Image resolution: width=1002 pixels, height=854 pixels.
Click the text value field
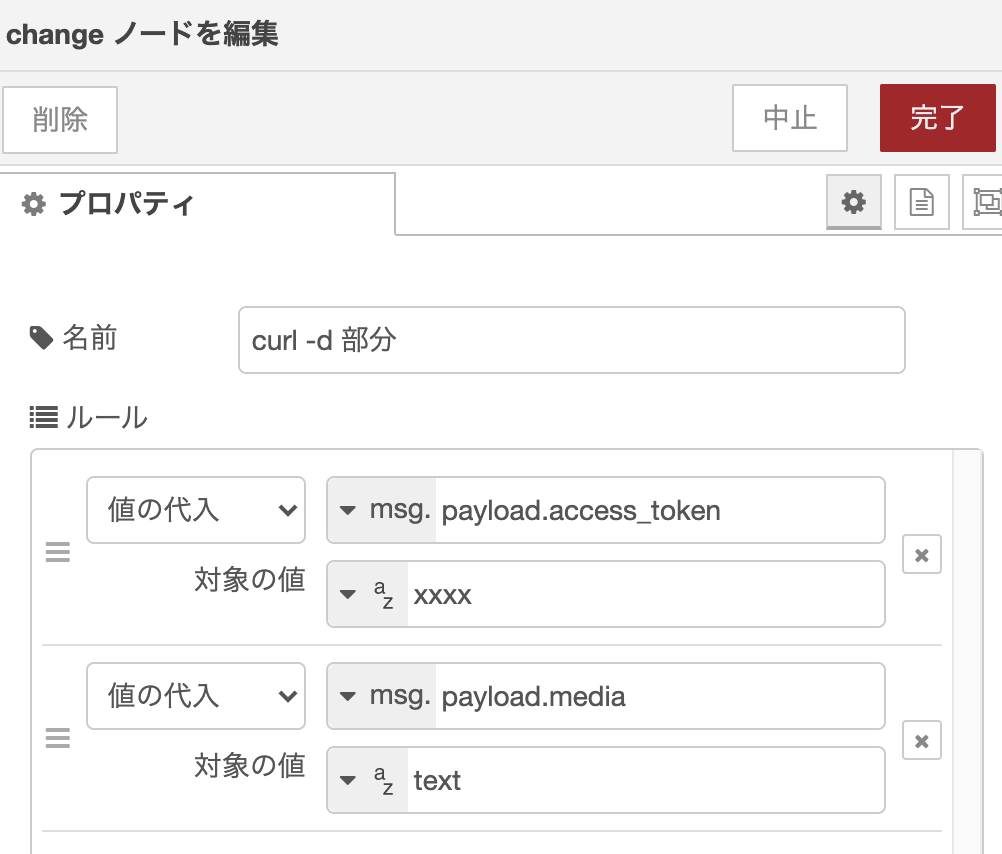646,780
